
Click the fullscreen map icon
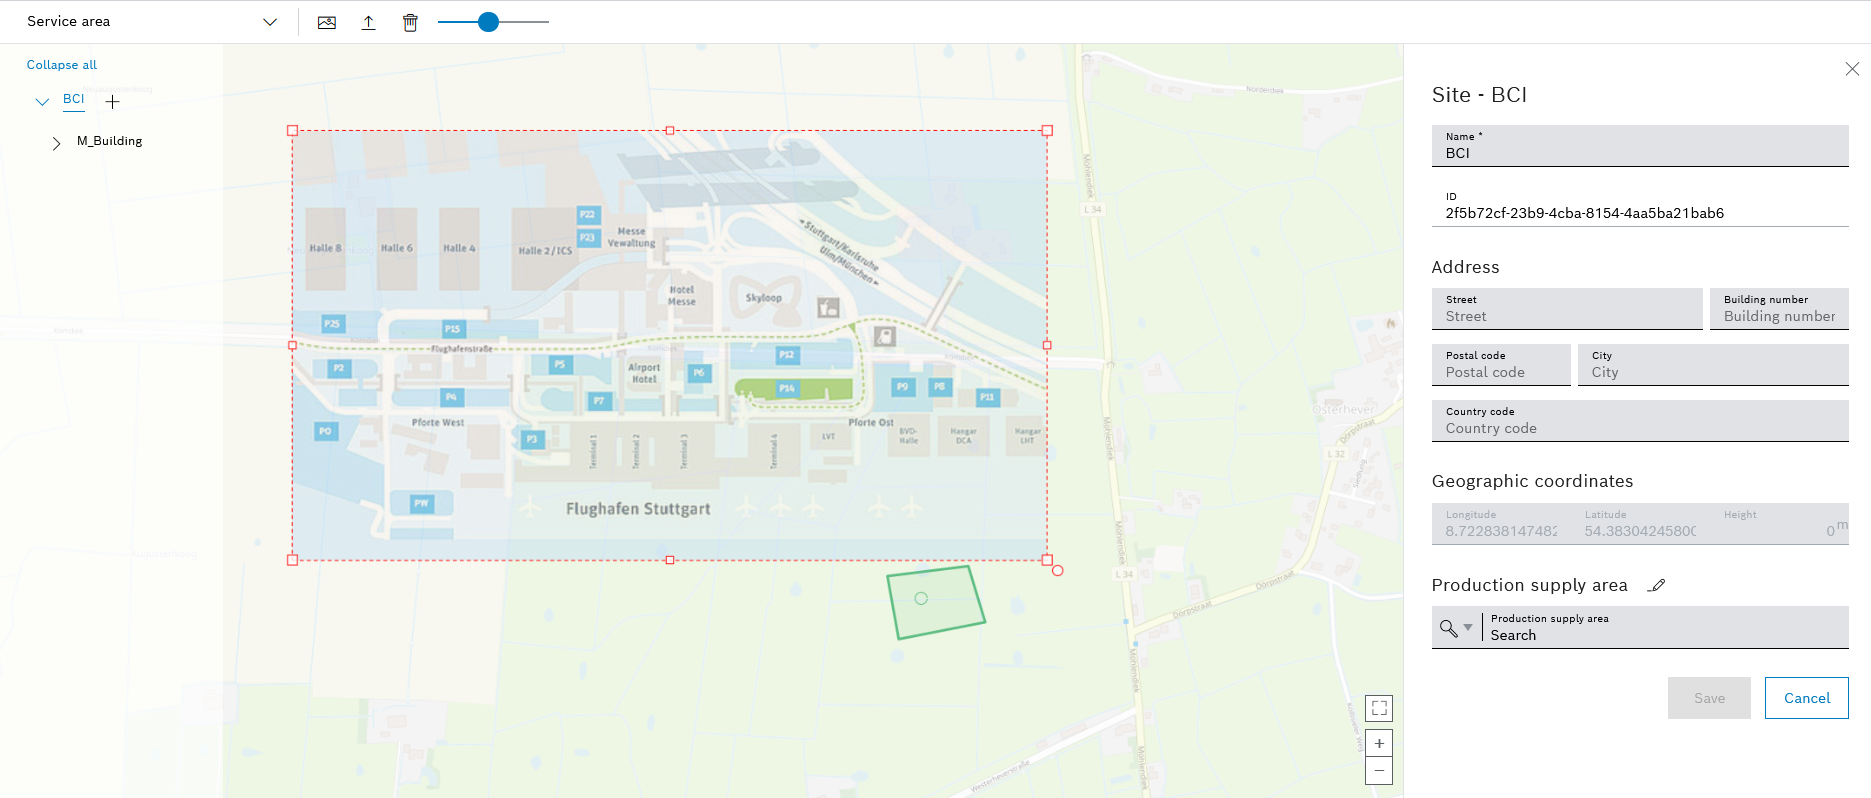click(1379, 708)
